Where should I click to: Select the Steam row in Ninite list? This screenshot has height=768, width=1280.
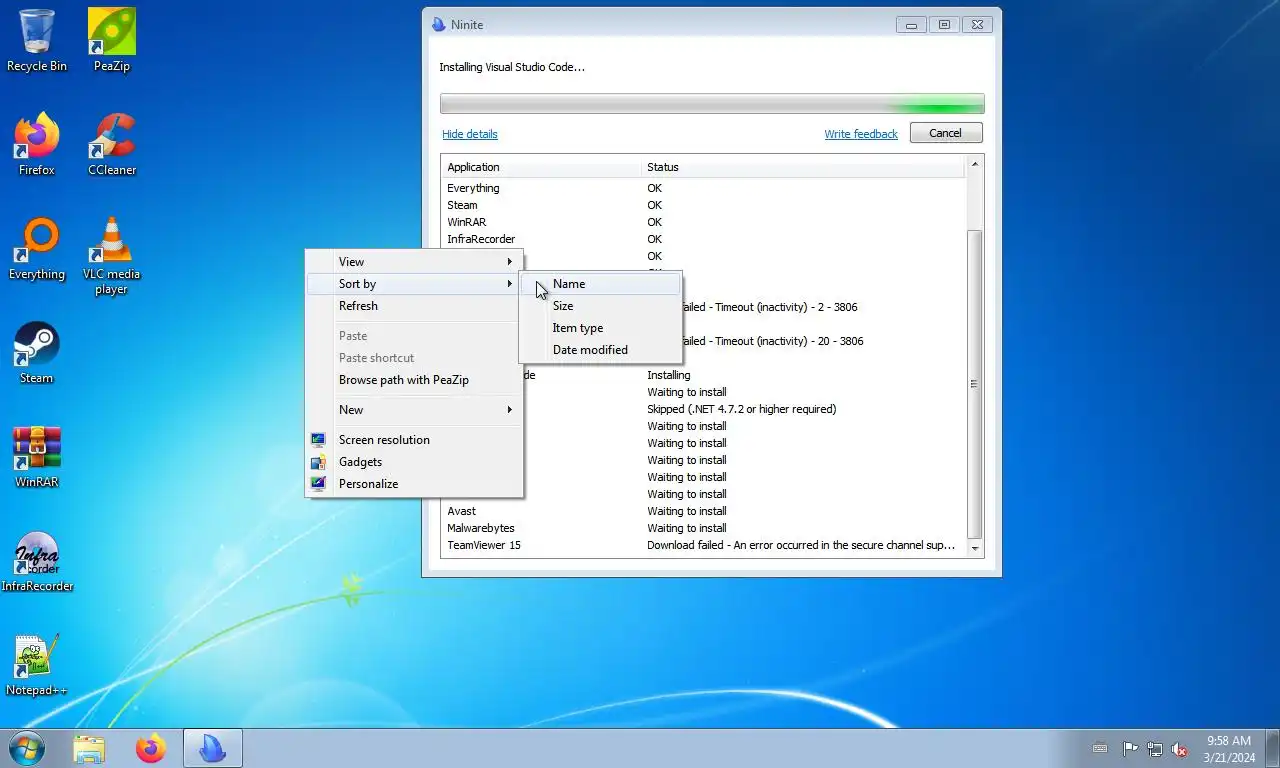tap(704, 205)
